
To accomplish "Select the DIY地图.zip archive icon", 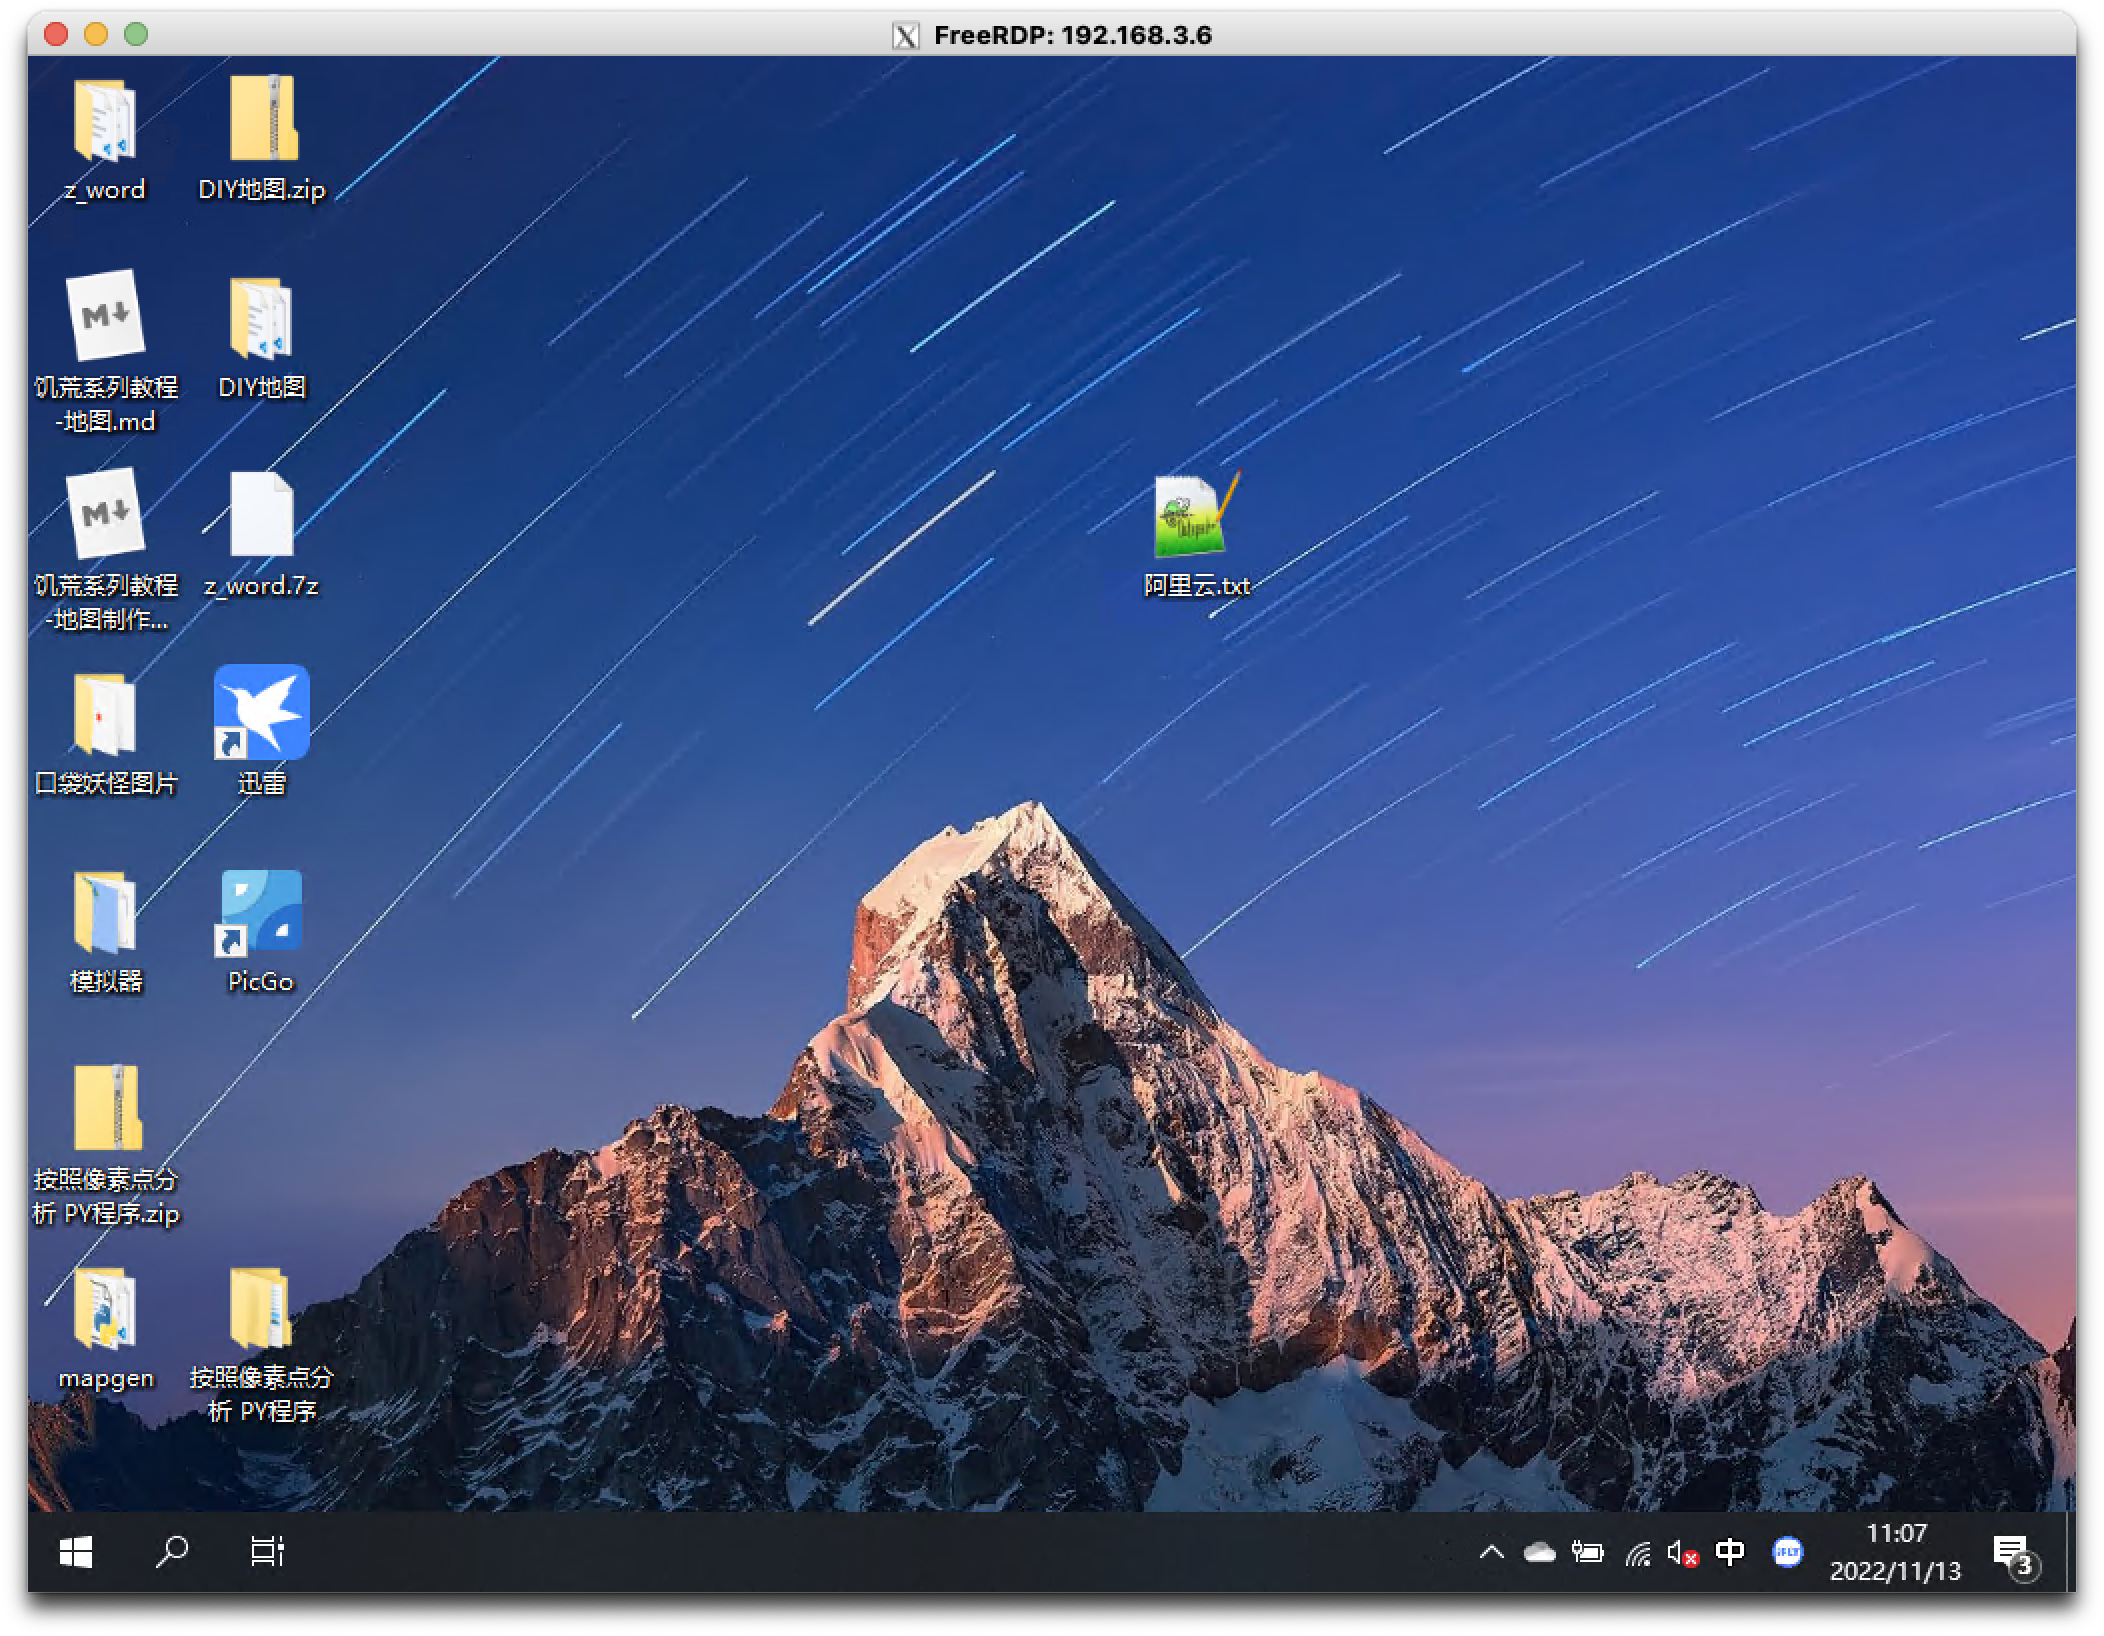I will click(262, 119).
